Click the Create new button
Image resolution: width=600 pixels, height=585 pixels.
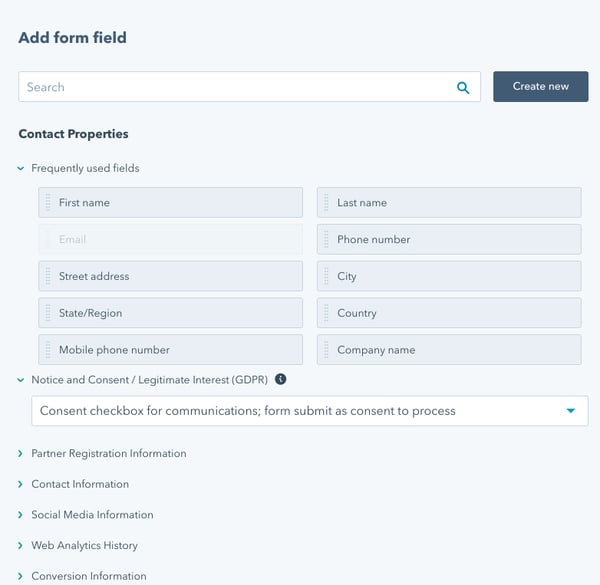click(x=540, y=87)
